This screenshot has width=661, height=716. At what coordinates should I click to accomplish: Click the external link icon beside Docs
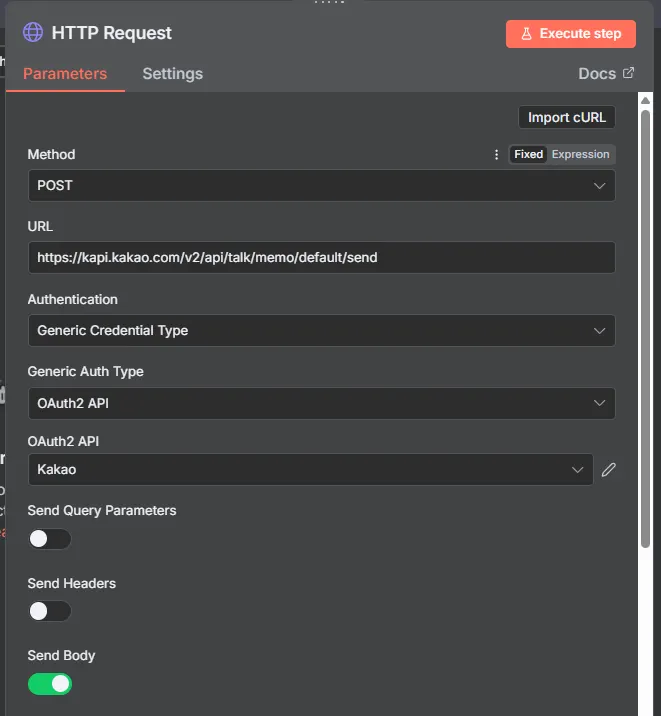click(628, 73)
